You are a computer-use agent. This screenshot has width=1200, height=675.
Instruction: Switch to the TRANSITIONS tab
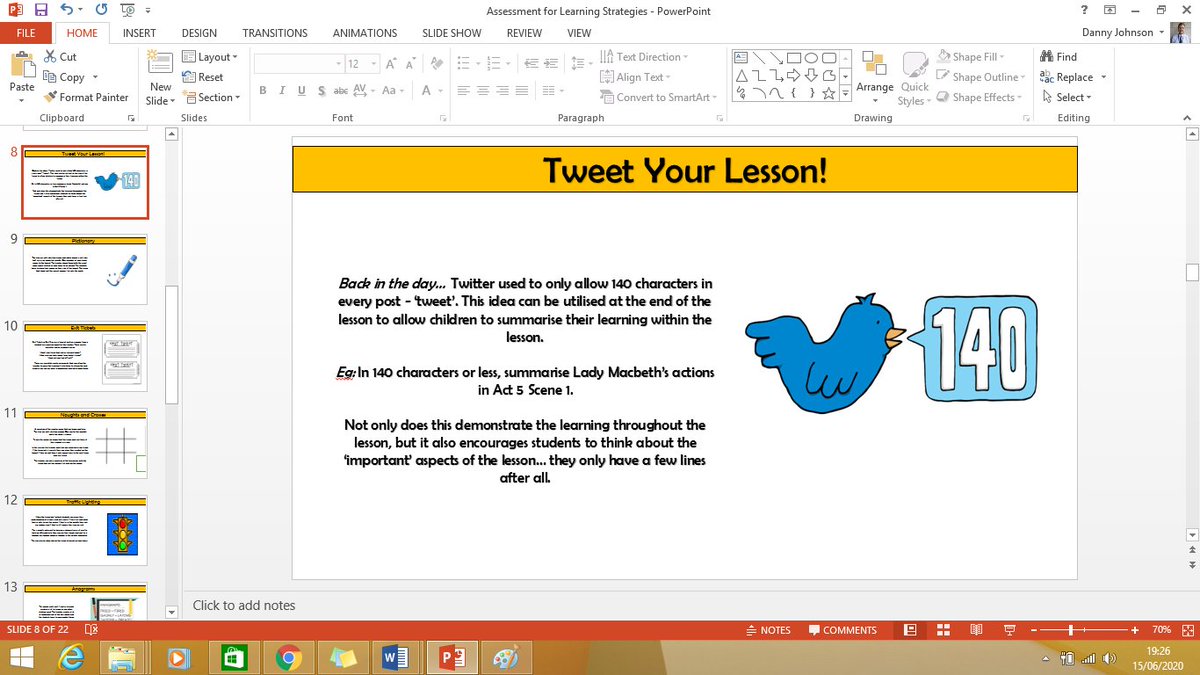[x=275, y=33]
